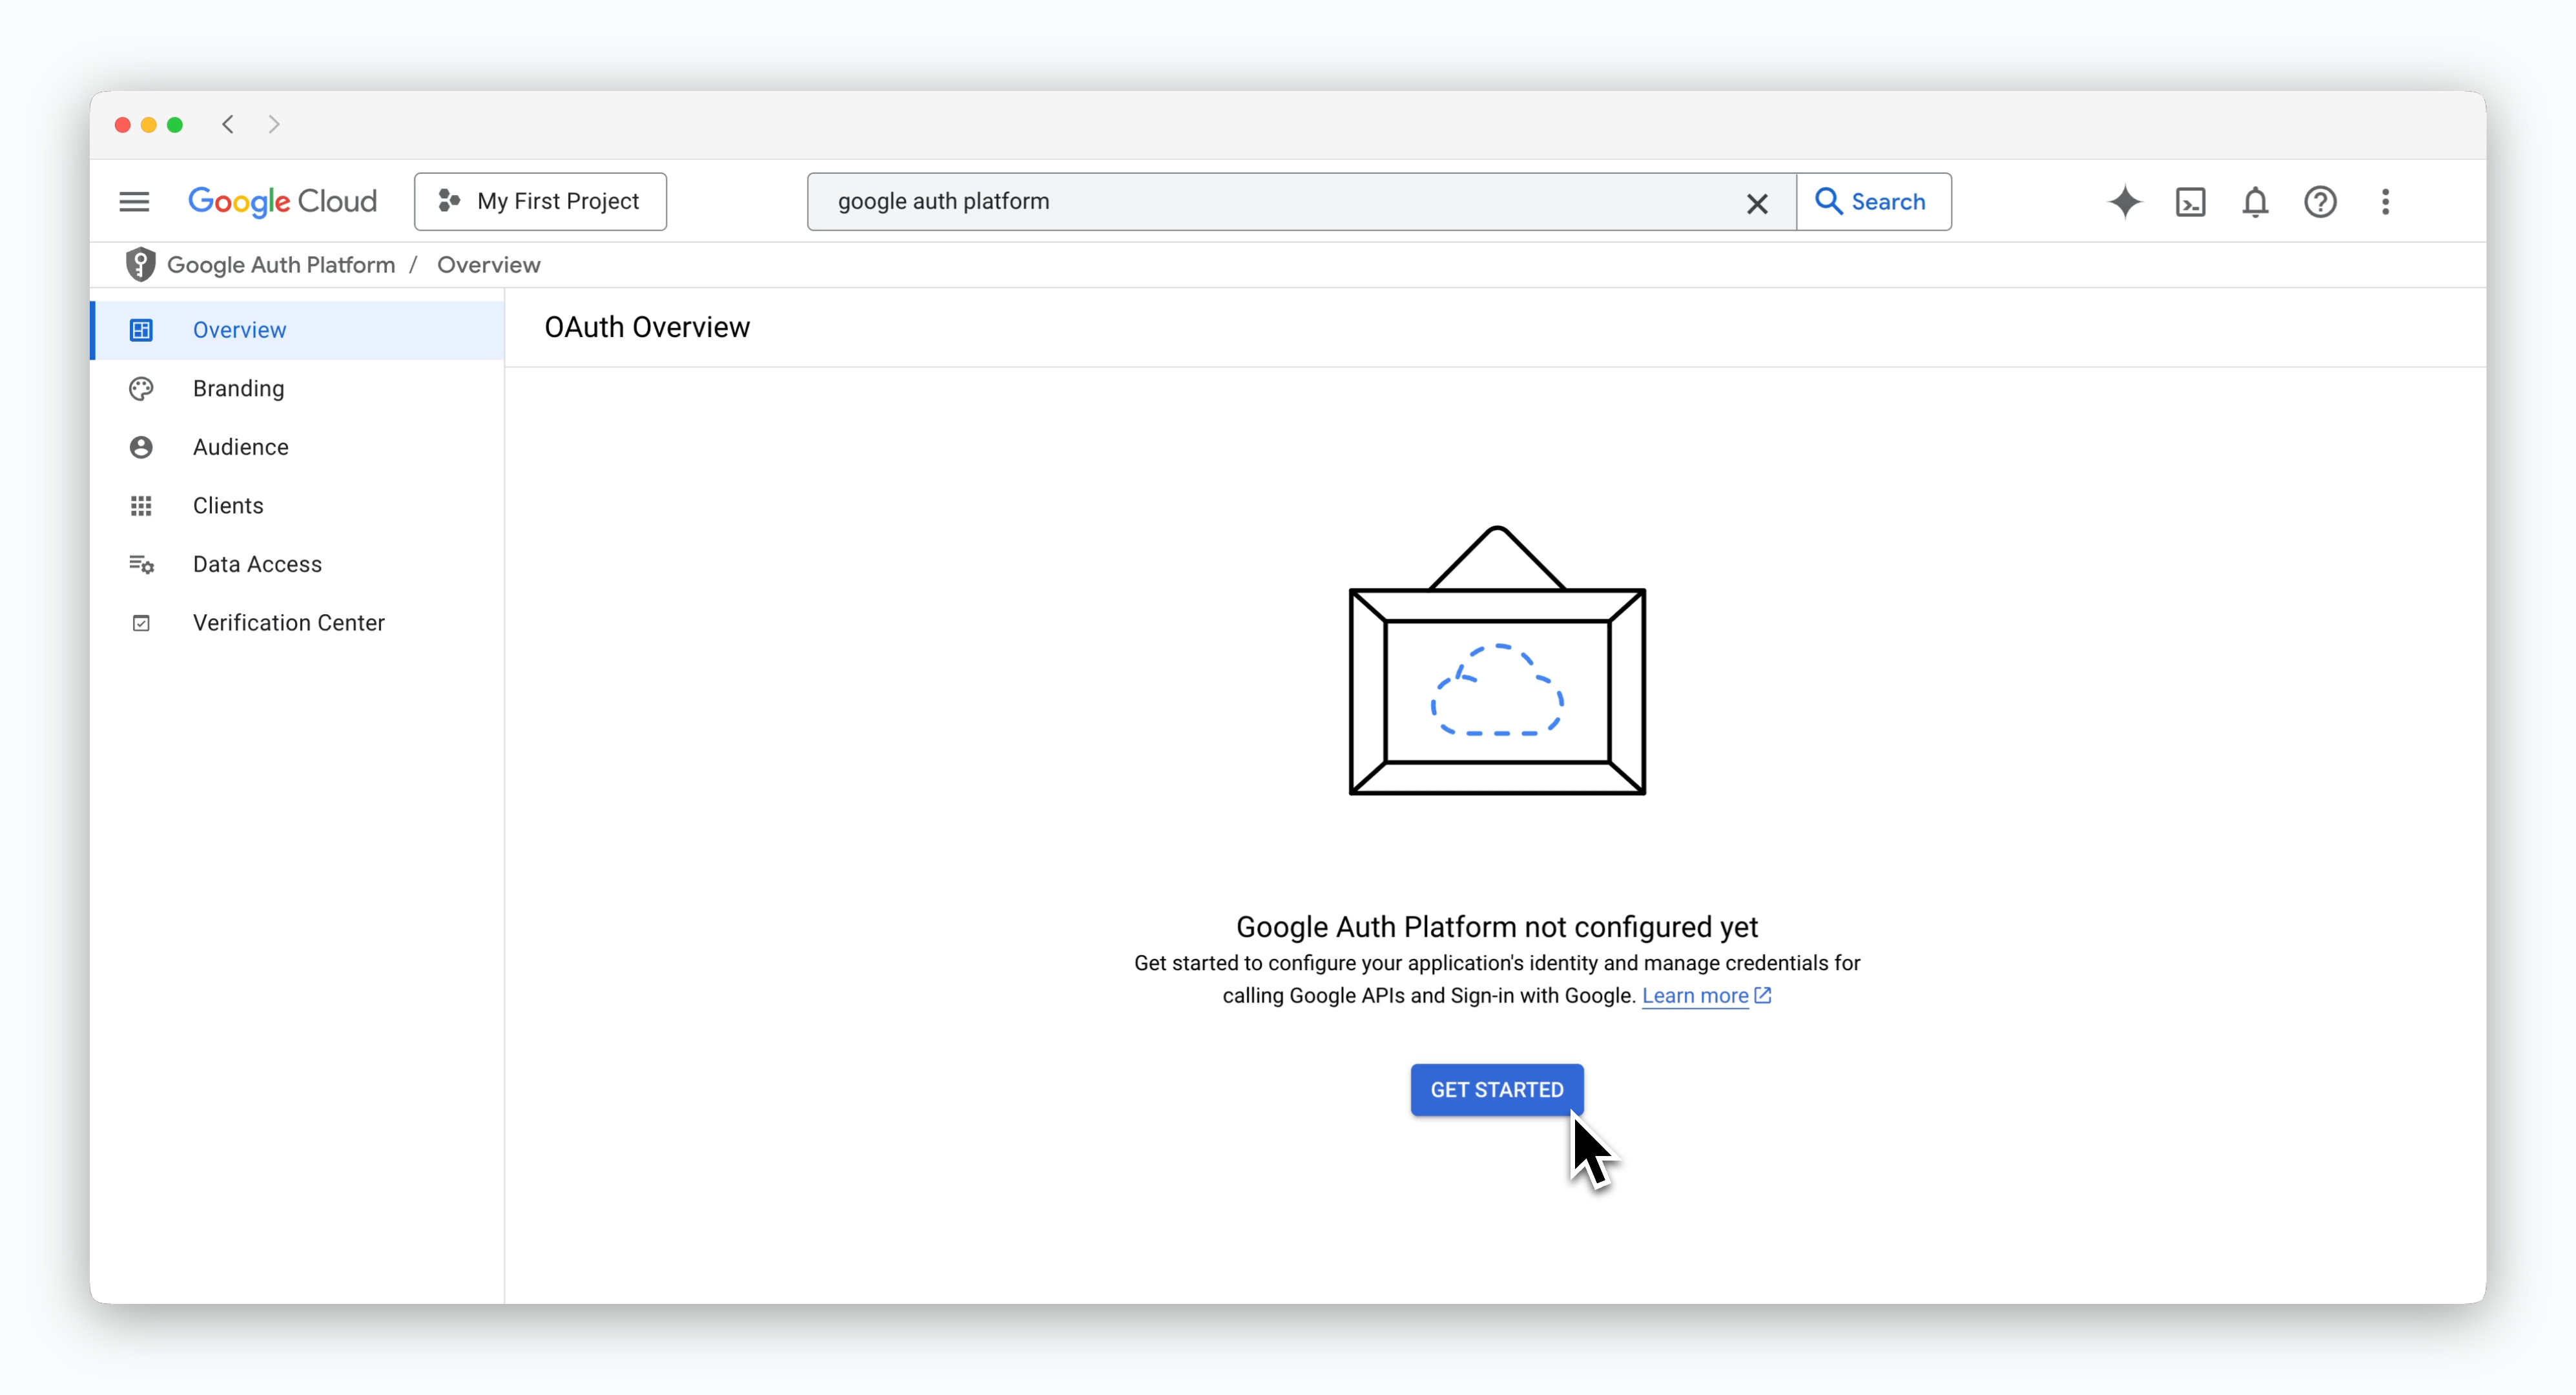Open the Verification Center sidebar item
The width and height of the screenshot is (2576, 1395).
[298, 622]
